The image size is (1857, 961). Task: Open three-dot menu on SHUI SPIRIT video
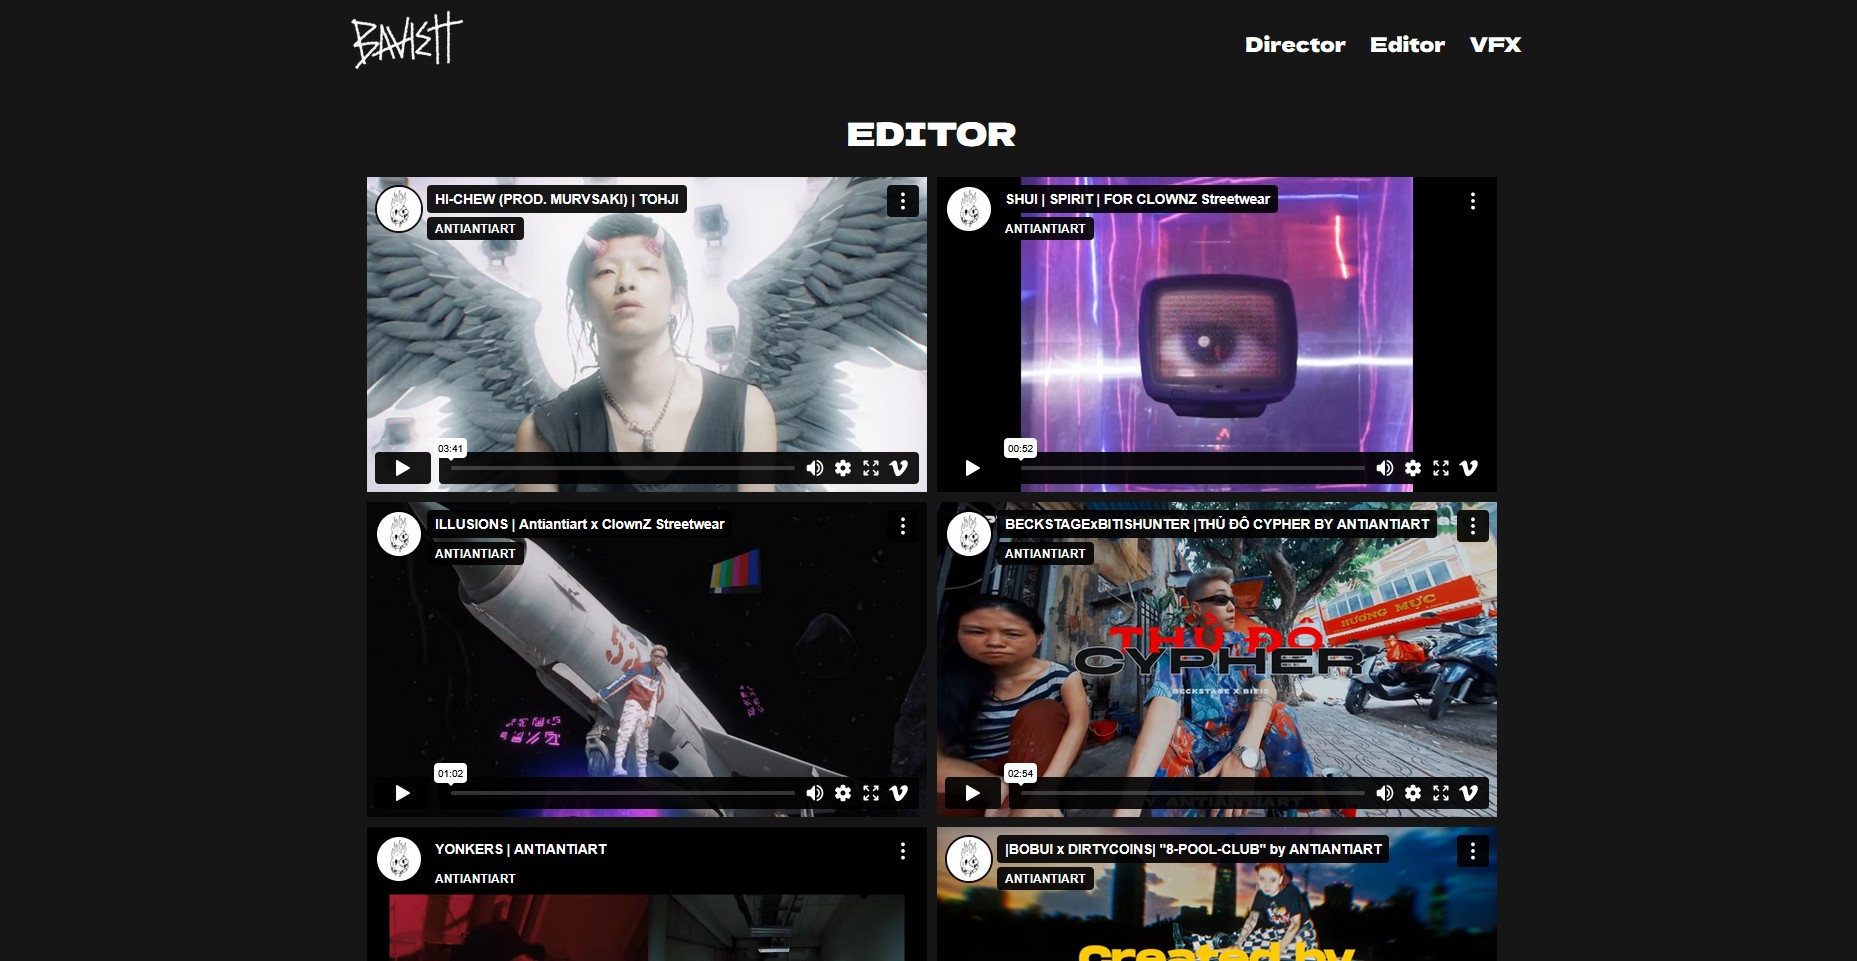tap(1472, 201)
